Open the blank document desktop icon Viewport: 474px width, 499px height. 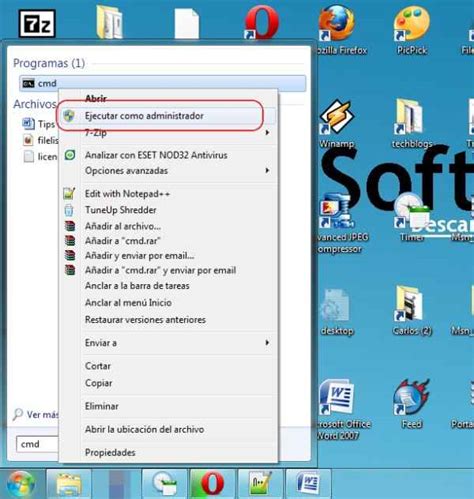[187, 23]
